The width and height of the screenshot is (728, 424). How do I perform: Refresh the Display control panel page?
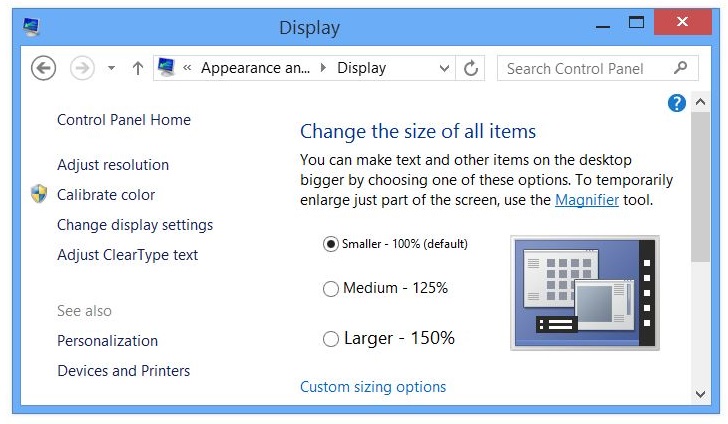point(471,68)
